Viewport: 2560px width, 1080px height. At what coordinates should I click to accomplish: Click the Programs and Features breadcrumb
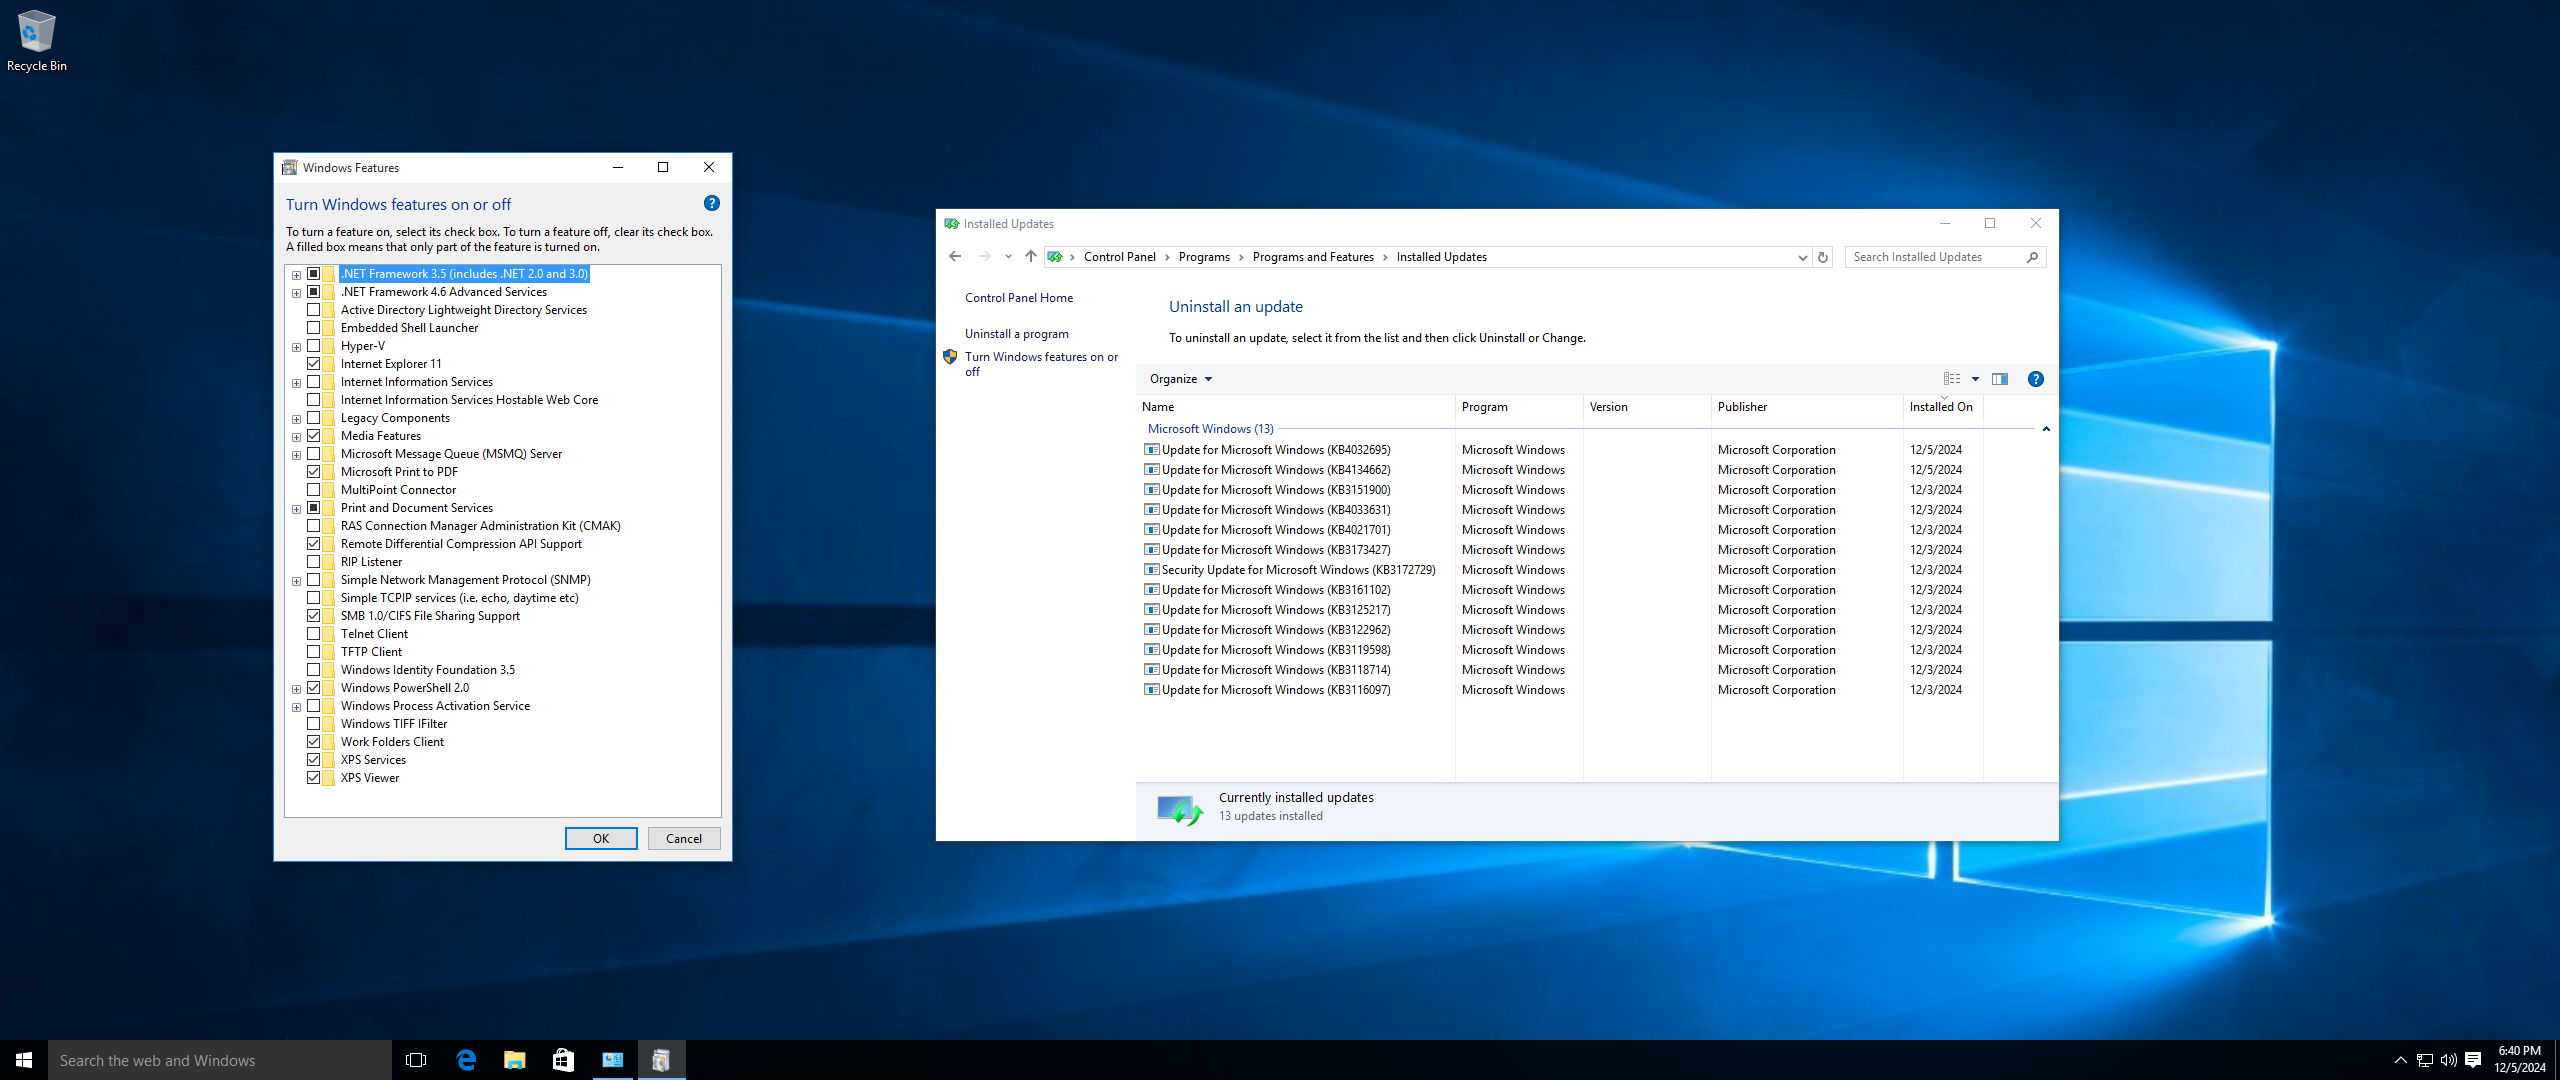pyautogui.click(x=1313, y=257)
